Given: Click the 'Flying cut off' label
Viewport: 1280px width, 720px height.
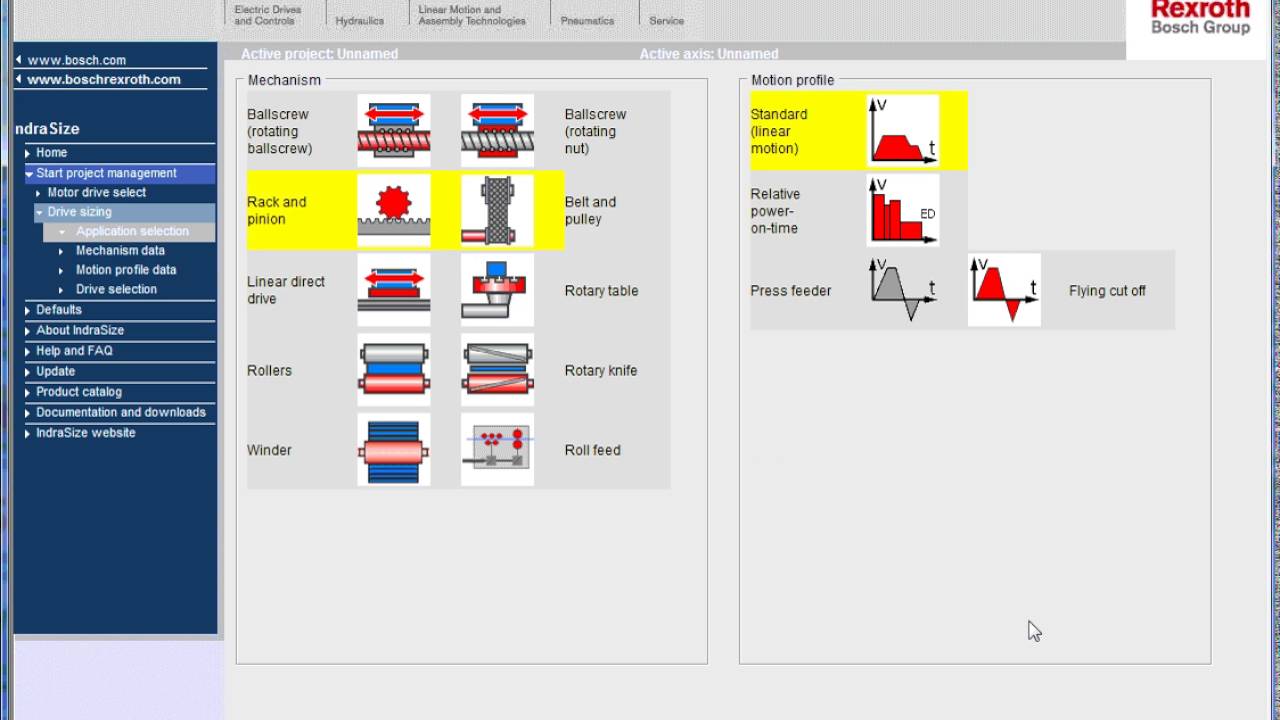Looking at the screenshot, I should pyautogui.click(x=1107, y=291).
